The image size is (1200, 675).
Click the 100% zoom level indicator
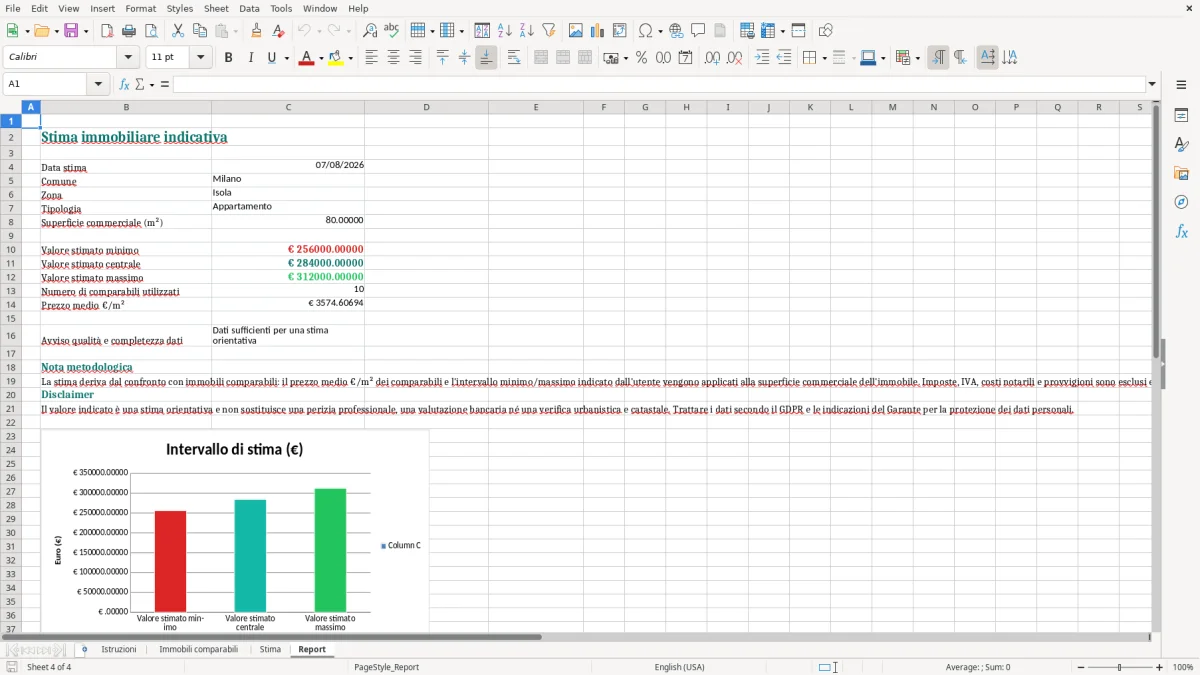pyautogui.click(x=1183, y=667)
